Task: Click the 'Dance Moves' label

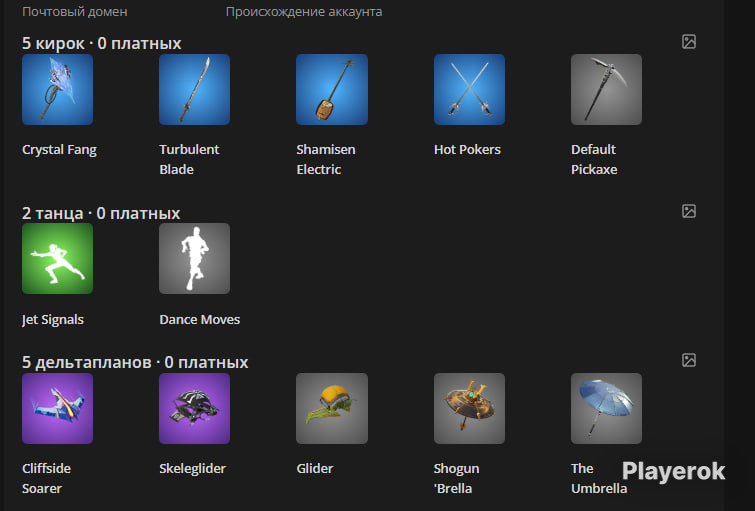Action: click(x=199, y=319)
